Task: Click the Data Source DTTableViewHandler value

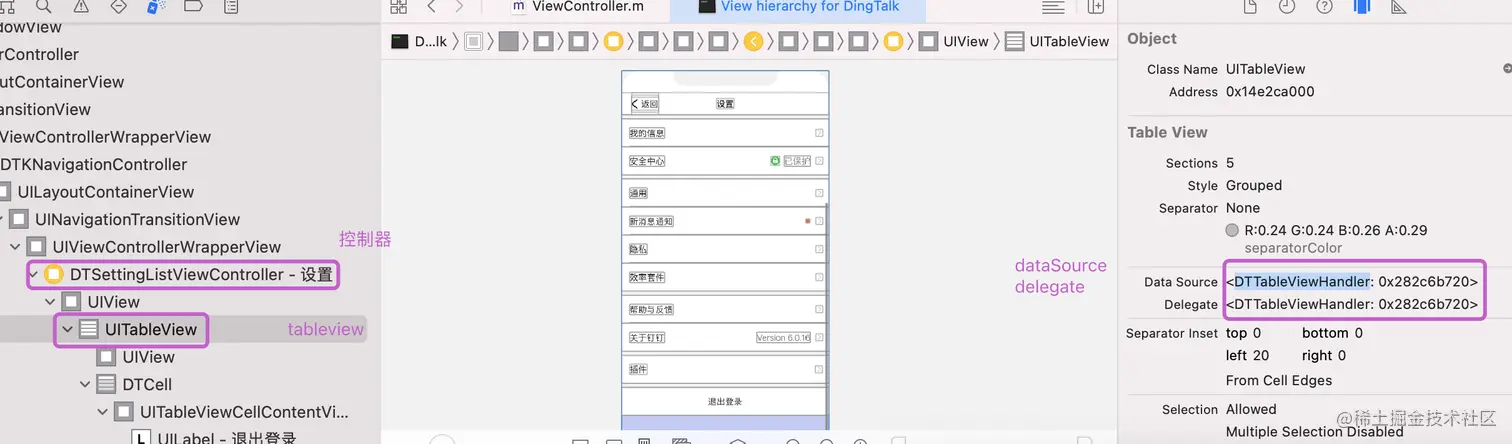Action: (x=1352, y=282)
